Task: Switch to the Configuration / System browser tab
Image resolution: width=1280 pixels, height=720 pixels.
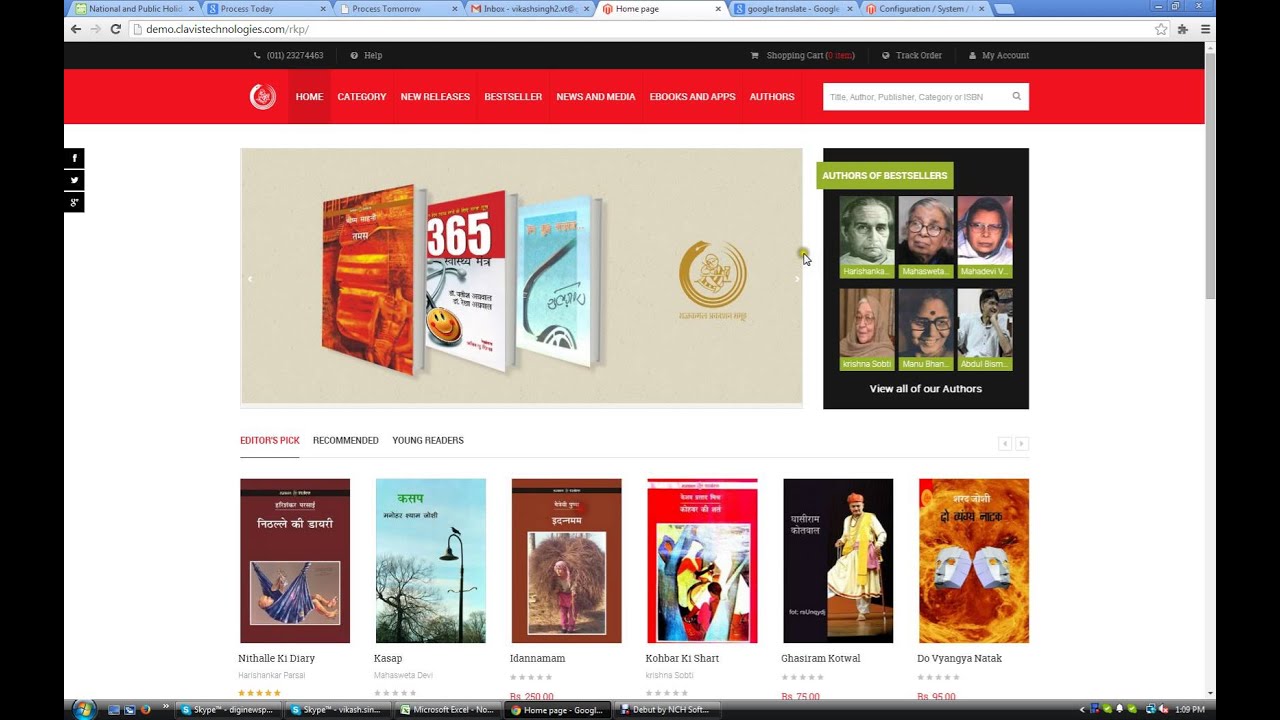Action: click(924, 9)
